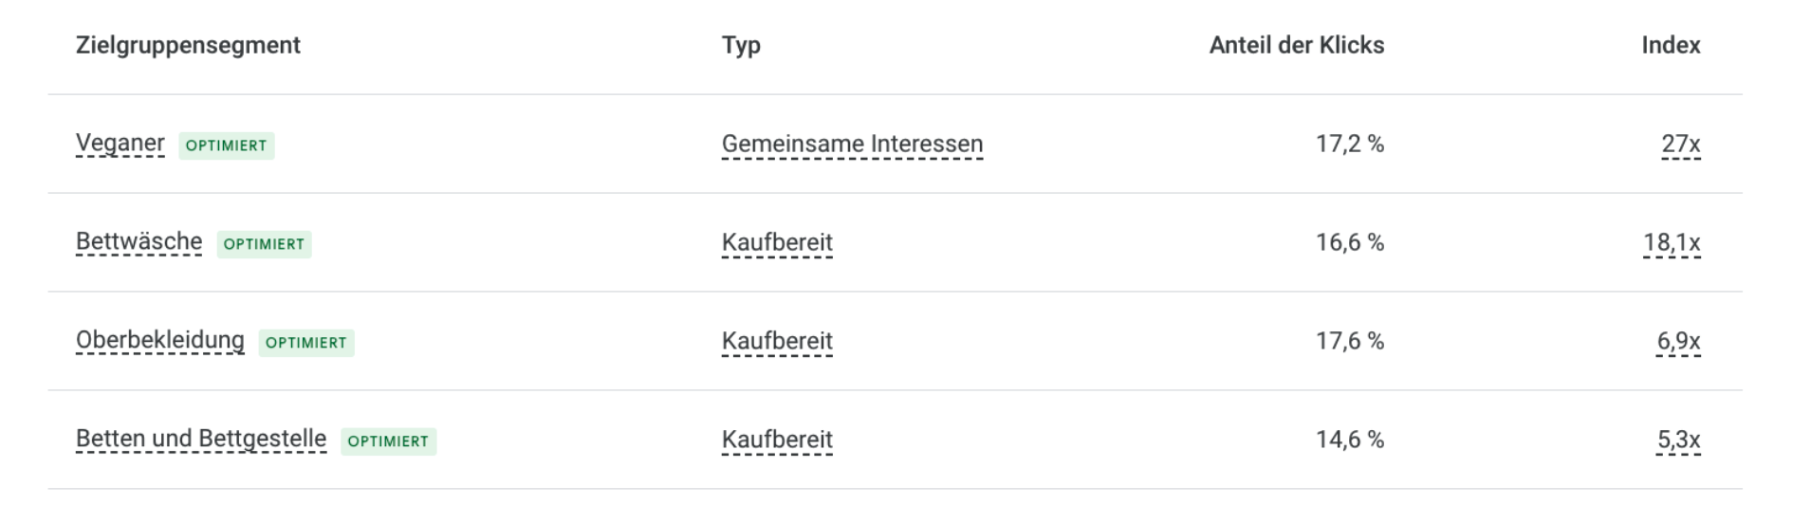Sort by Anteil der Klicks column header

[x=1297, y=45]
